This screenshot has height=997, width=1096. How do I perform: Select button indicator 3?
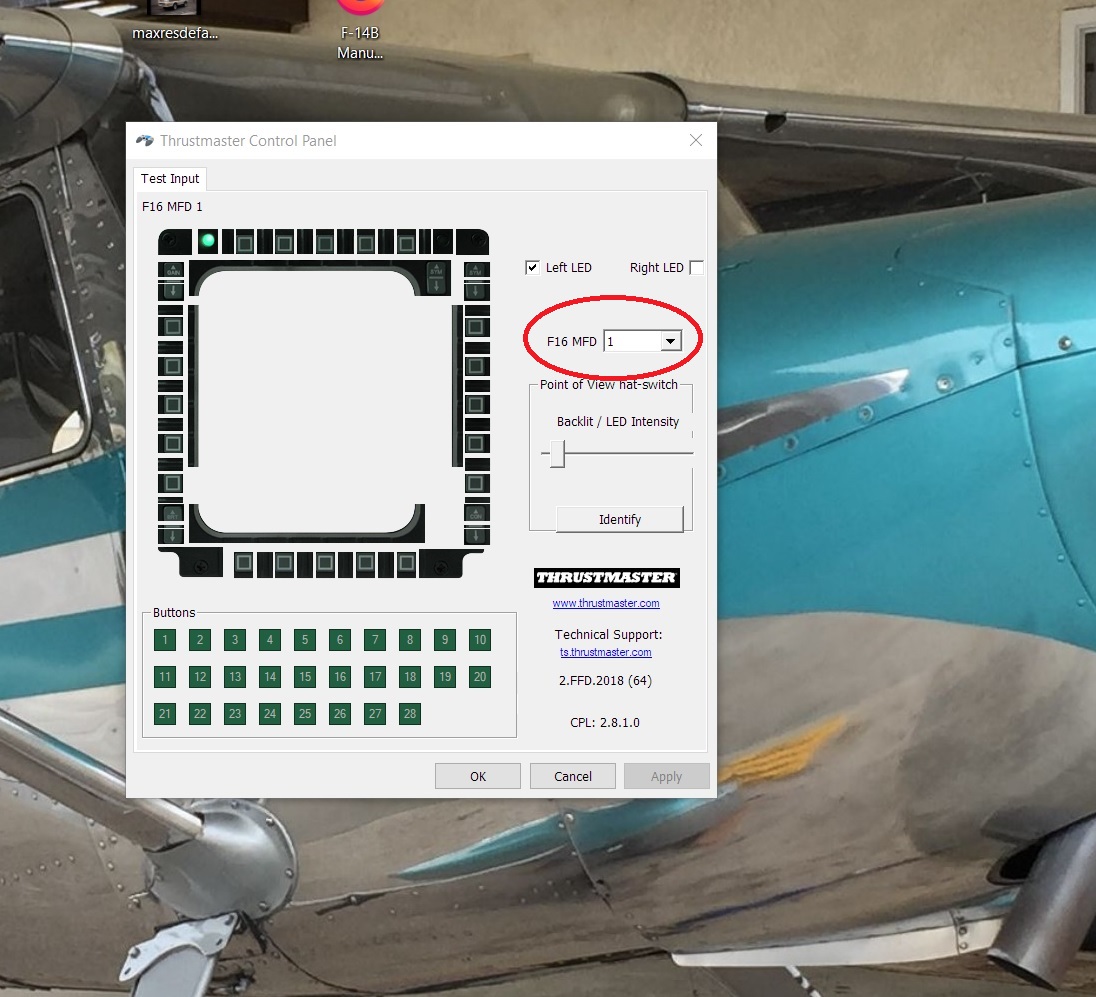pyautogui.click(x=235, y=639)
